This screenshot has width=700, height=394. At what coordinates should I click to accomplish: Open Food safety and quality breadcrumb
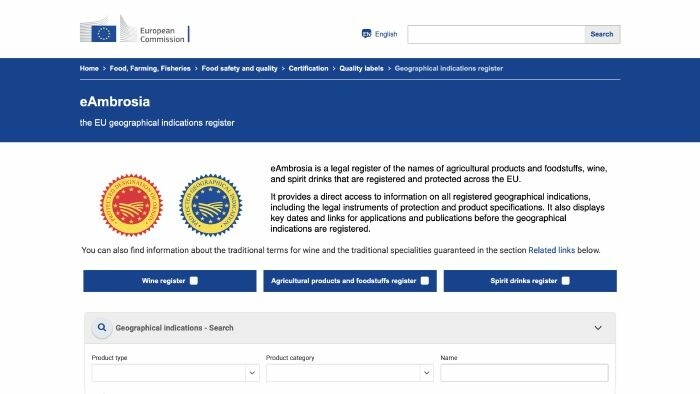(x=239, y=68)
